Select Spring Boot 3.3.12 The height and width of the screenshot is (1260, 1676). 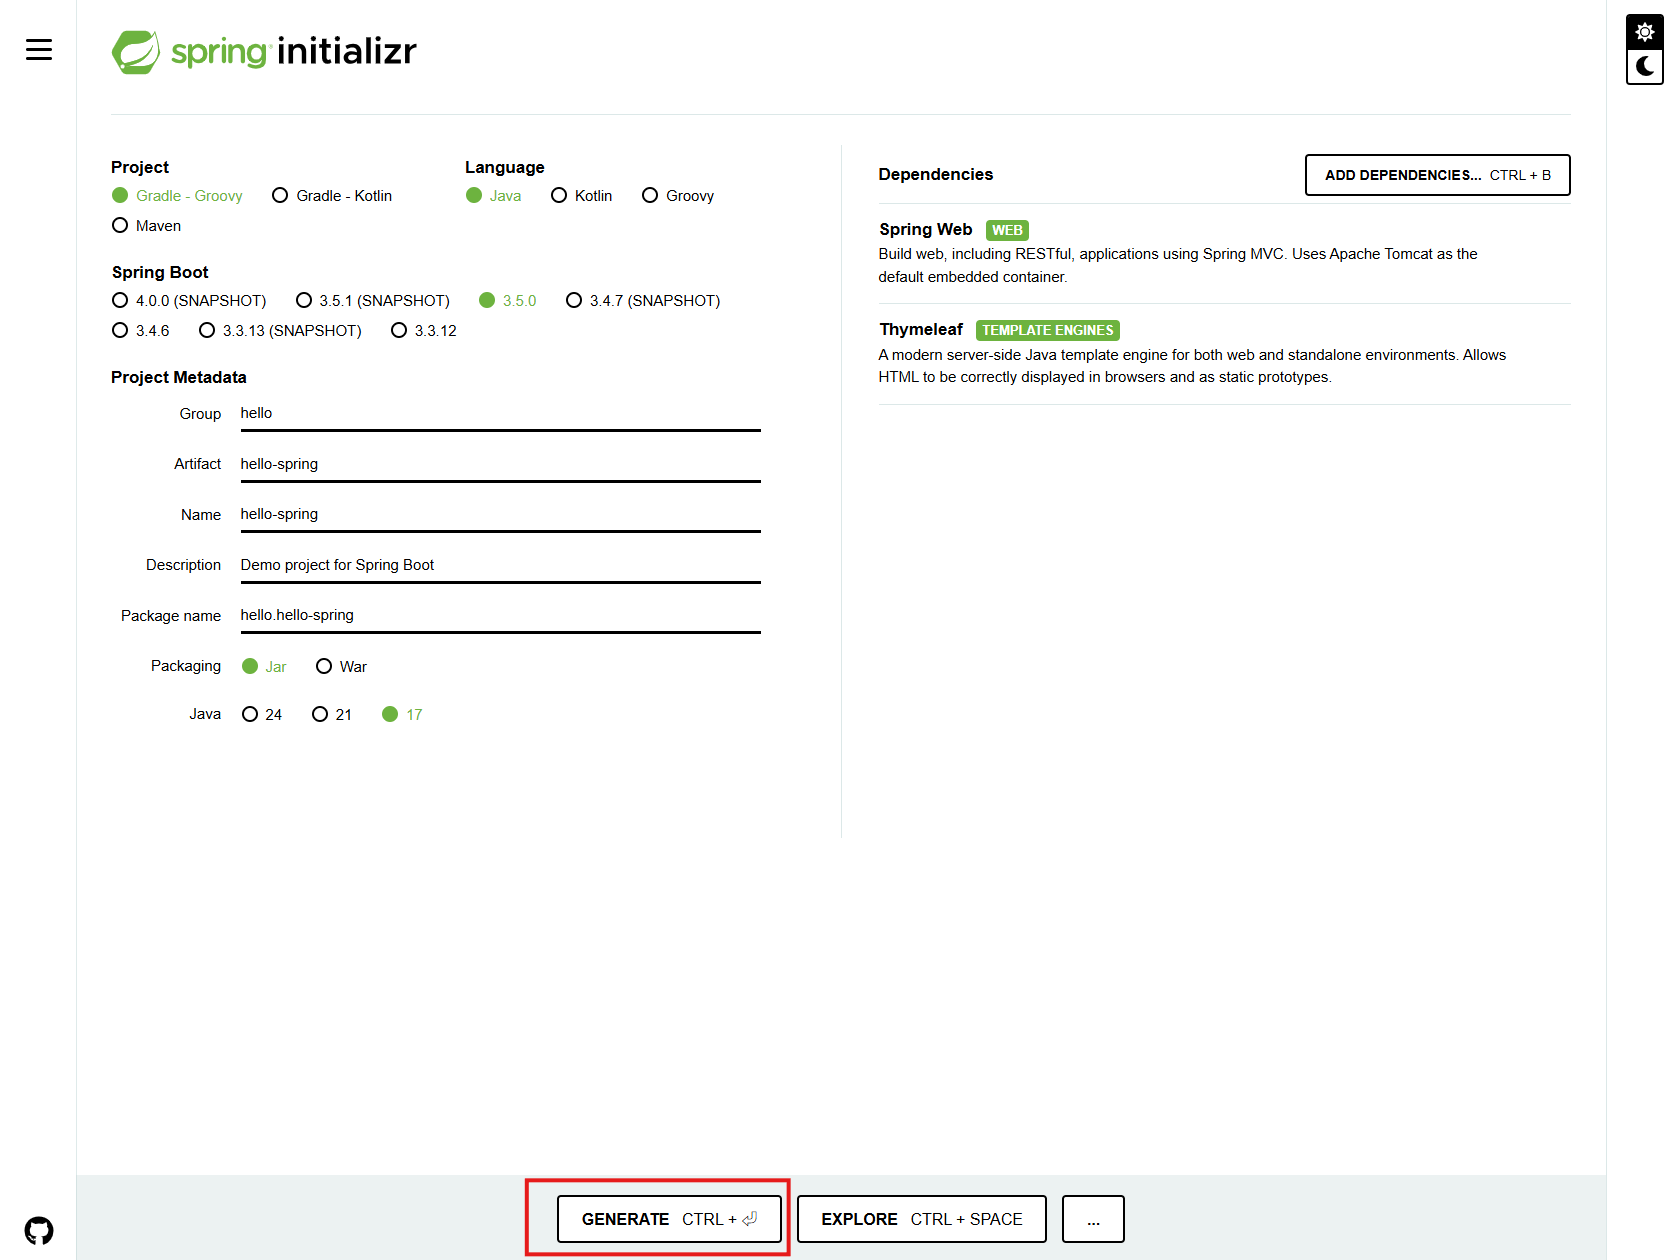[424, 331]
